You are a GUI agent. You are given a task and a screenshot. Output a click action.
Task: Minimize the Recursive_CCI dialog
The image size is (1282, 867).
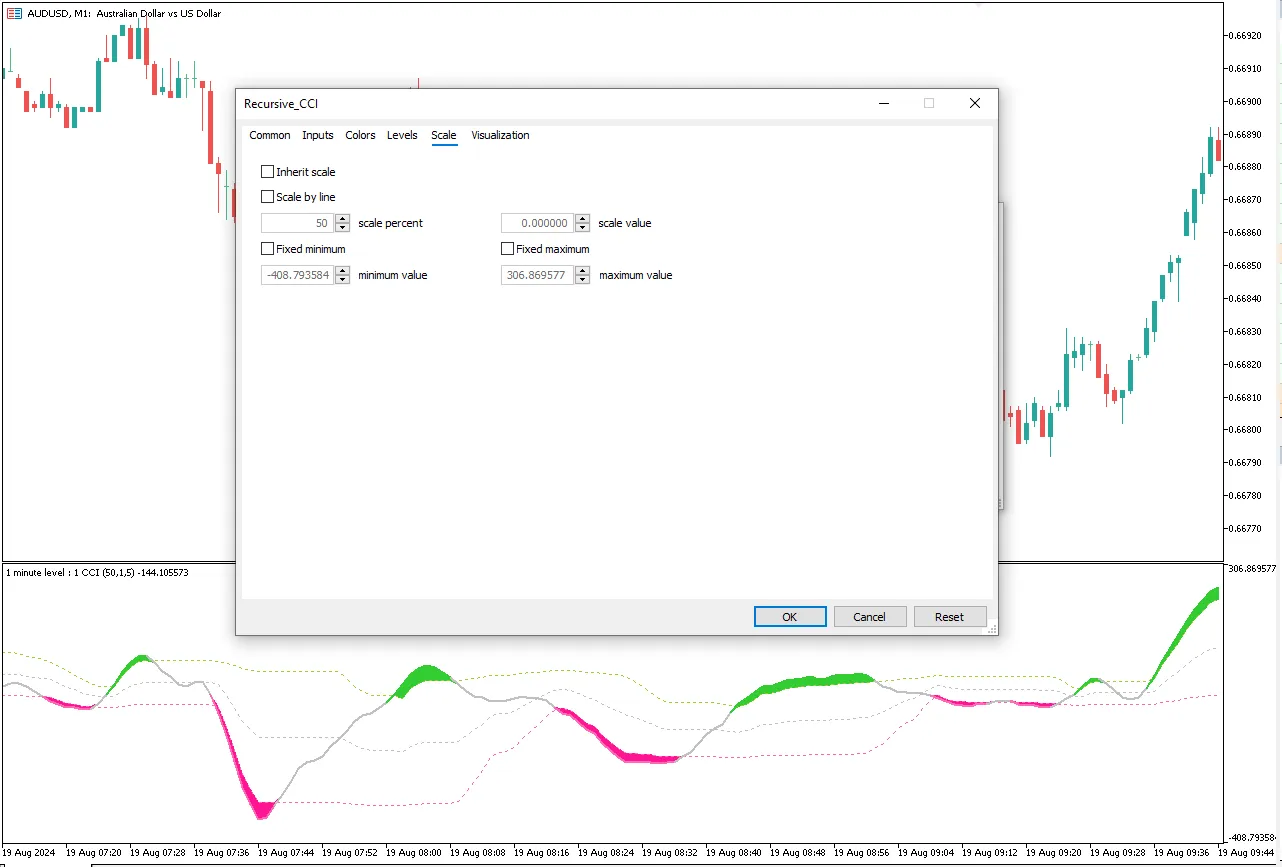pyautogui.click(x=883, y=103)
